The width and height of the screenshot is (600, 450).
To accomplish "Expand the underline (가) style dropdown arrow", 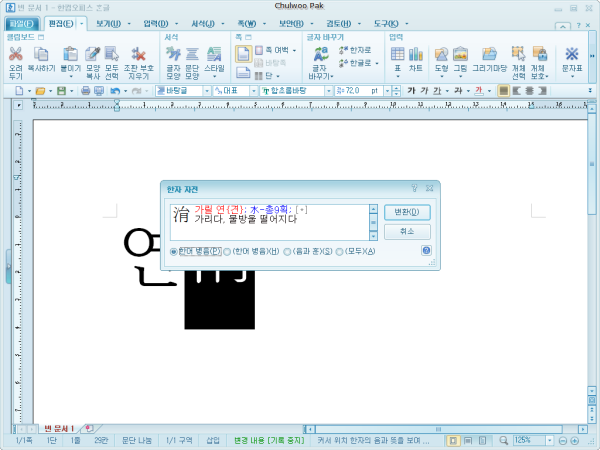I will (447, 91).
